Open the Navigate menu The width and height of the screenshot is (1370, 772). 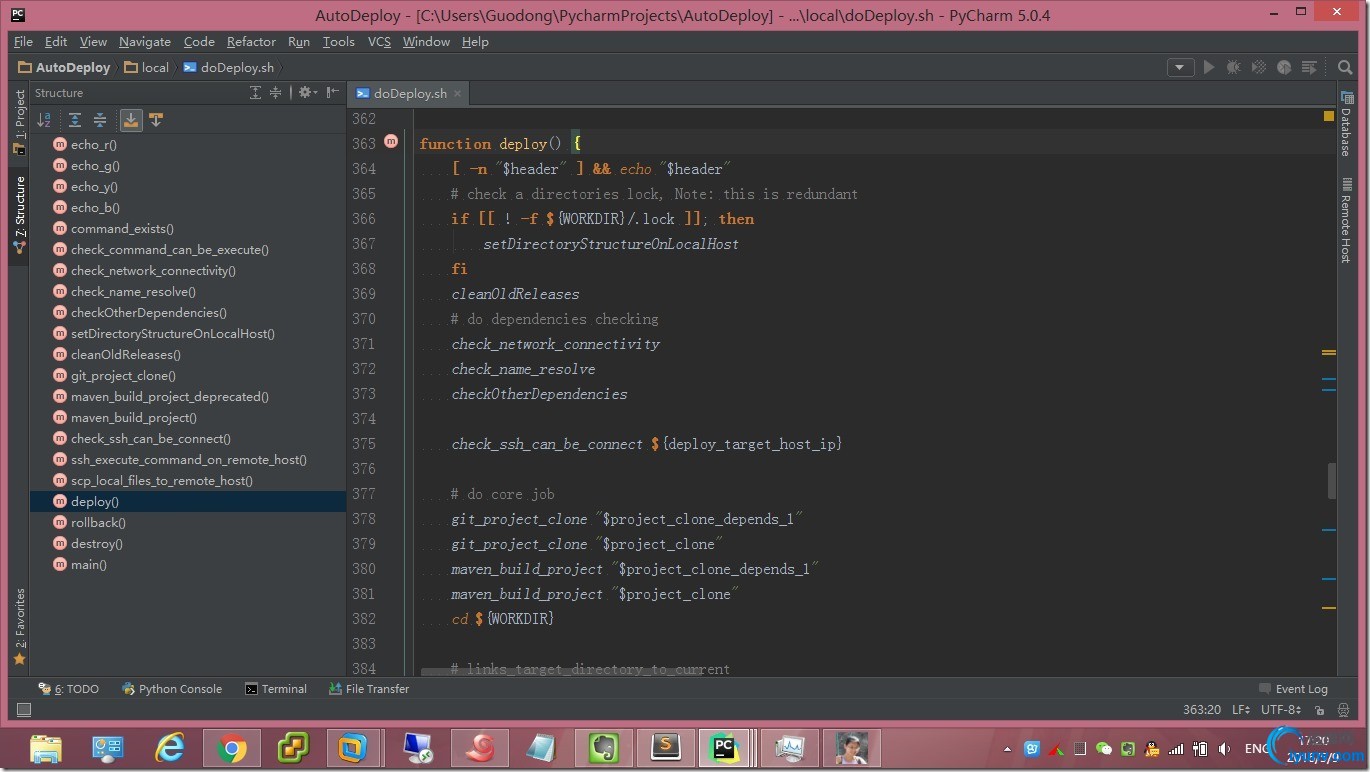click(x=145, y=42)
